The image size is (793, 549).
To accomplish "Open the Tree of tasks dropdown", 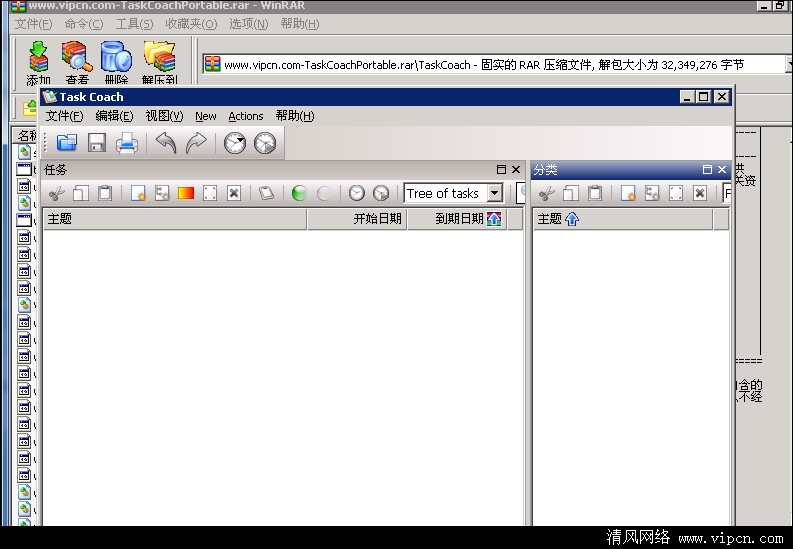I will pos(494,193).
